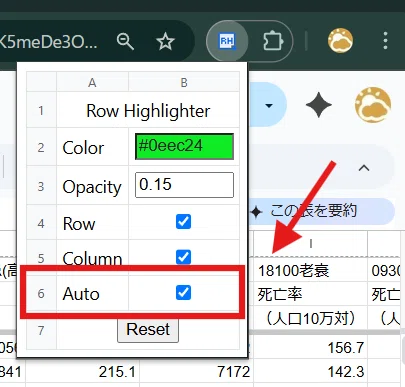Select the cell with 215.1
The width and height of the screenshot is (405, 387).
(x=83, y=371)
